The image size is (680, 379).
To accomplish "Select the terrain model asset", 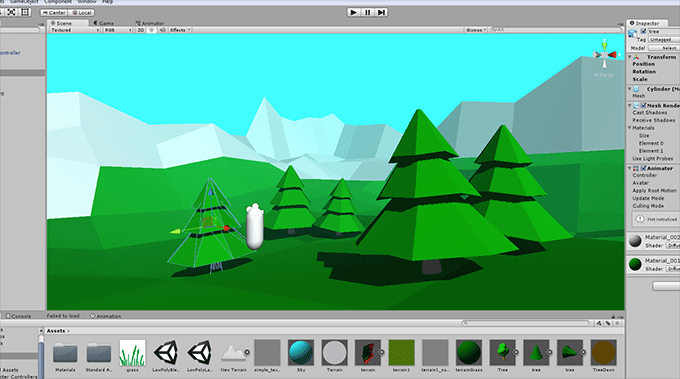I will pos(368,356).
